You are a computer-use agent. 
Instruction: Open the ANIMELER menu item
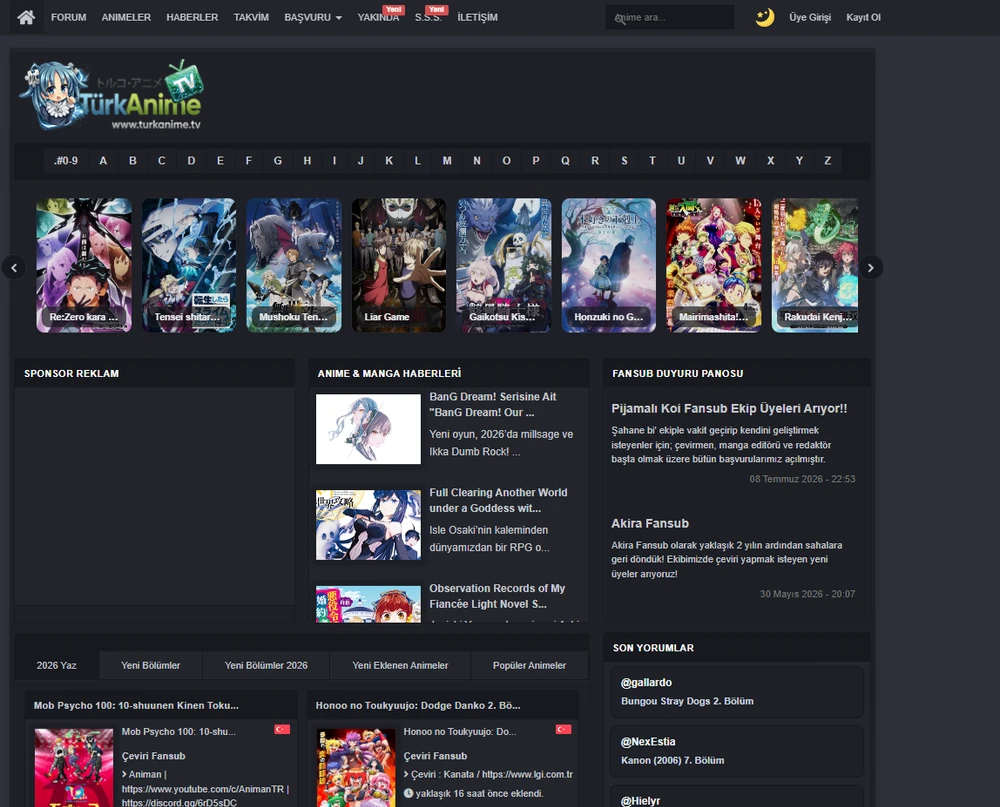[126, 17]
